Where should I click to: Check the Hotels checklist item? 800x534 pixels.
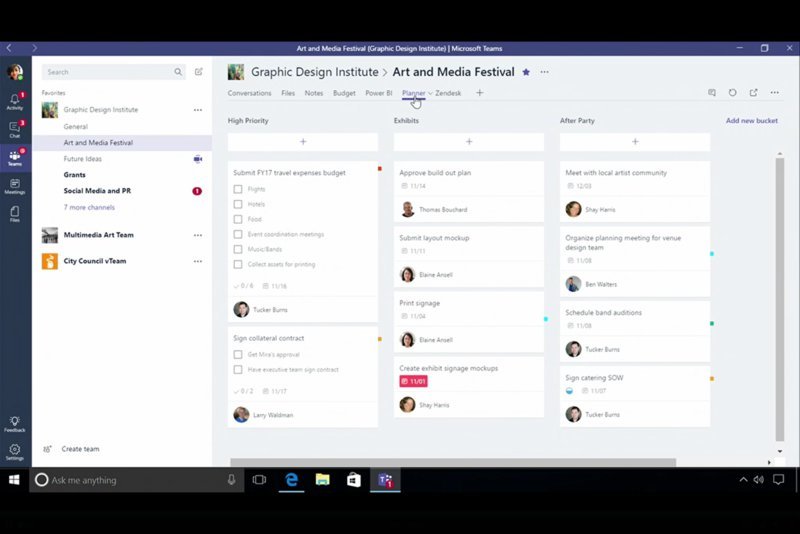pos(238,204)
